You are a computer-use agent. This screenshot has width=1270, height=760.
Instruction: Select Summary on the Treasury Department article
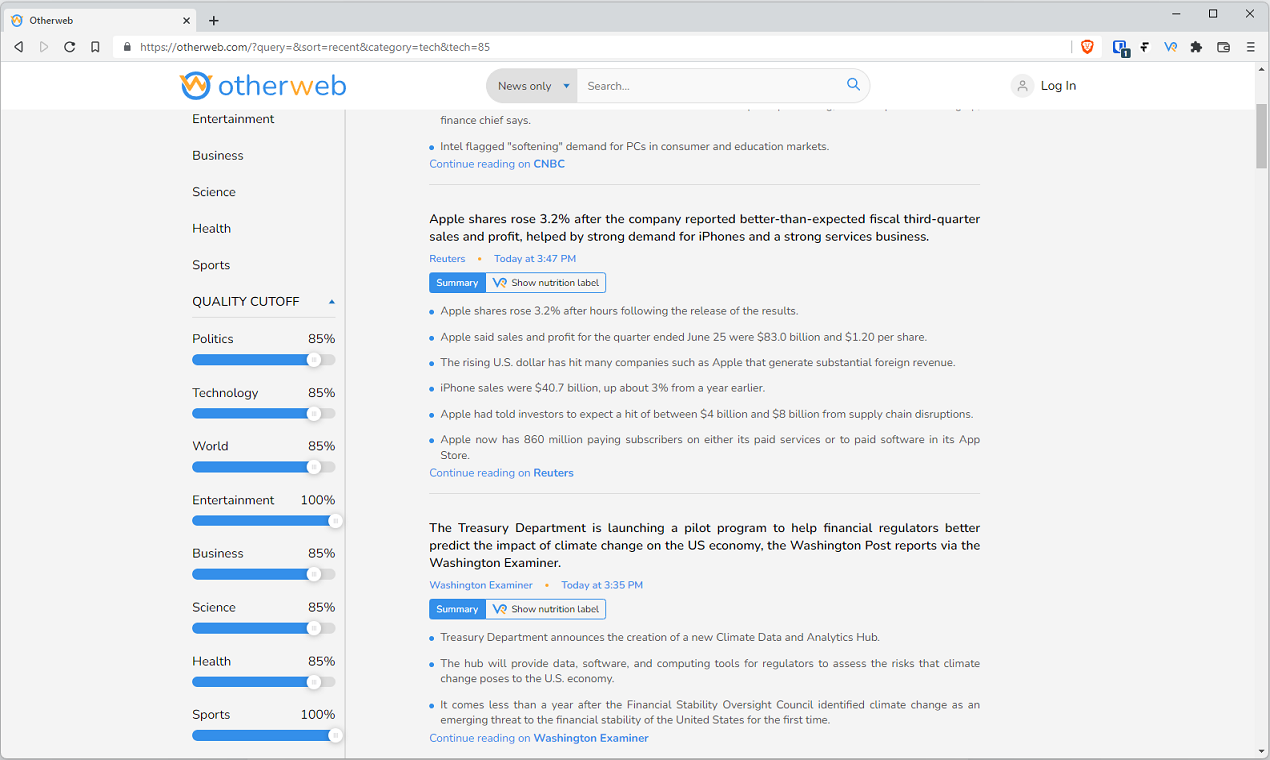457,609
